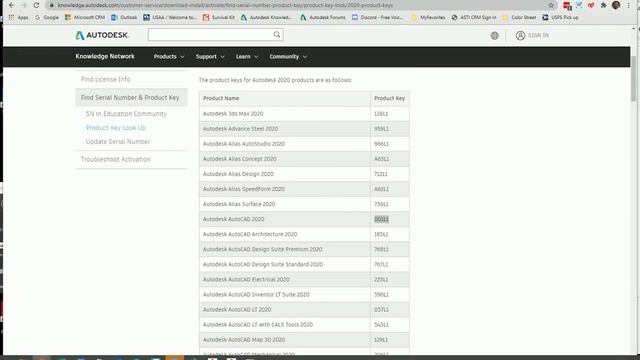Click Autodesk Alias Design 2020
Viewport: 640px width, 360px height.
(238, 174)
